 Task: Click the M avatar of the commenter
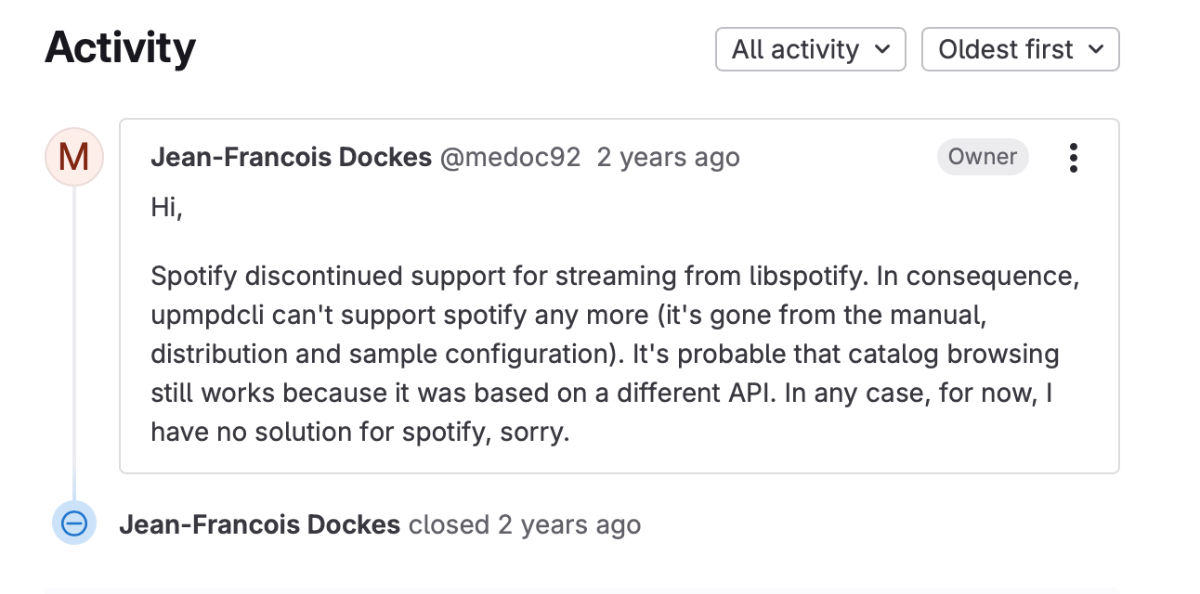click(x=74, y=158)
